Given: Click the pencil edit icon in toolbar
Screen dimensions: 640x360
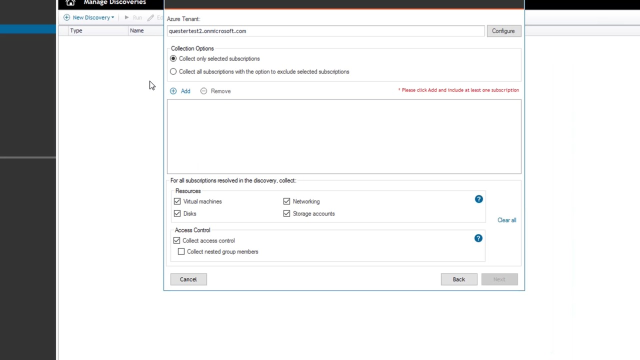Looking at the screenshot, I should point(151,18).
